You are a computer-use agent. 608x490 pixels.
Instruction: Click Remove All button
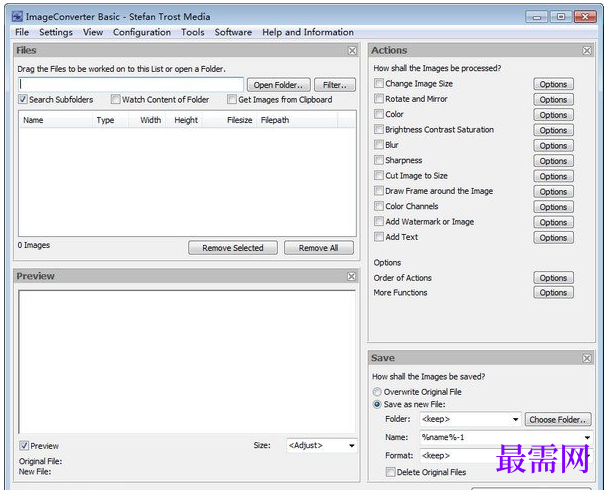pos(319,248)
